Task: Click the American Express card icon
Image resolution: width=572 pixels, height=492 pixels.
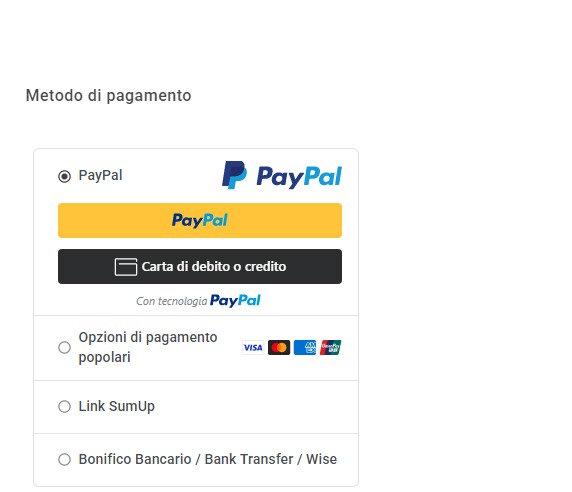Action: click(x=305, y=348)
